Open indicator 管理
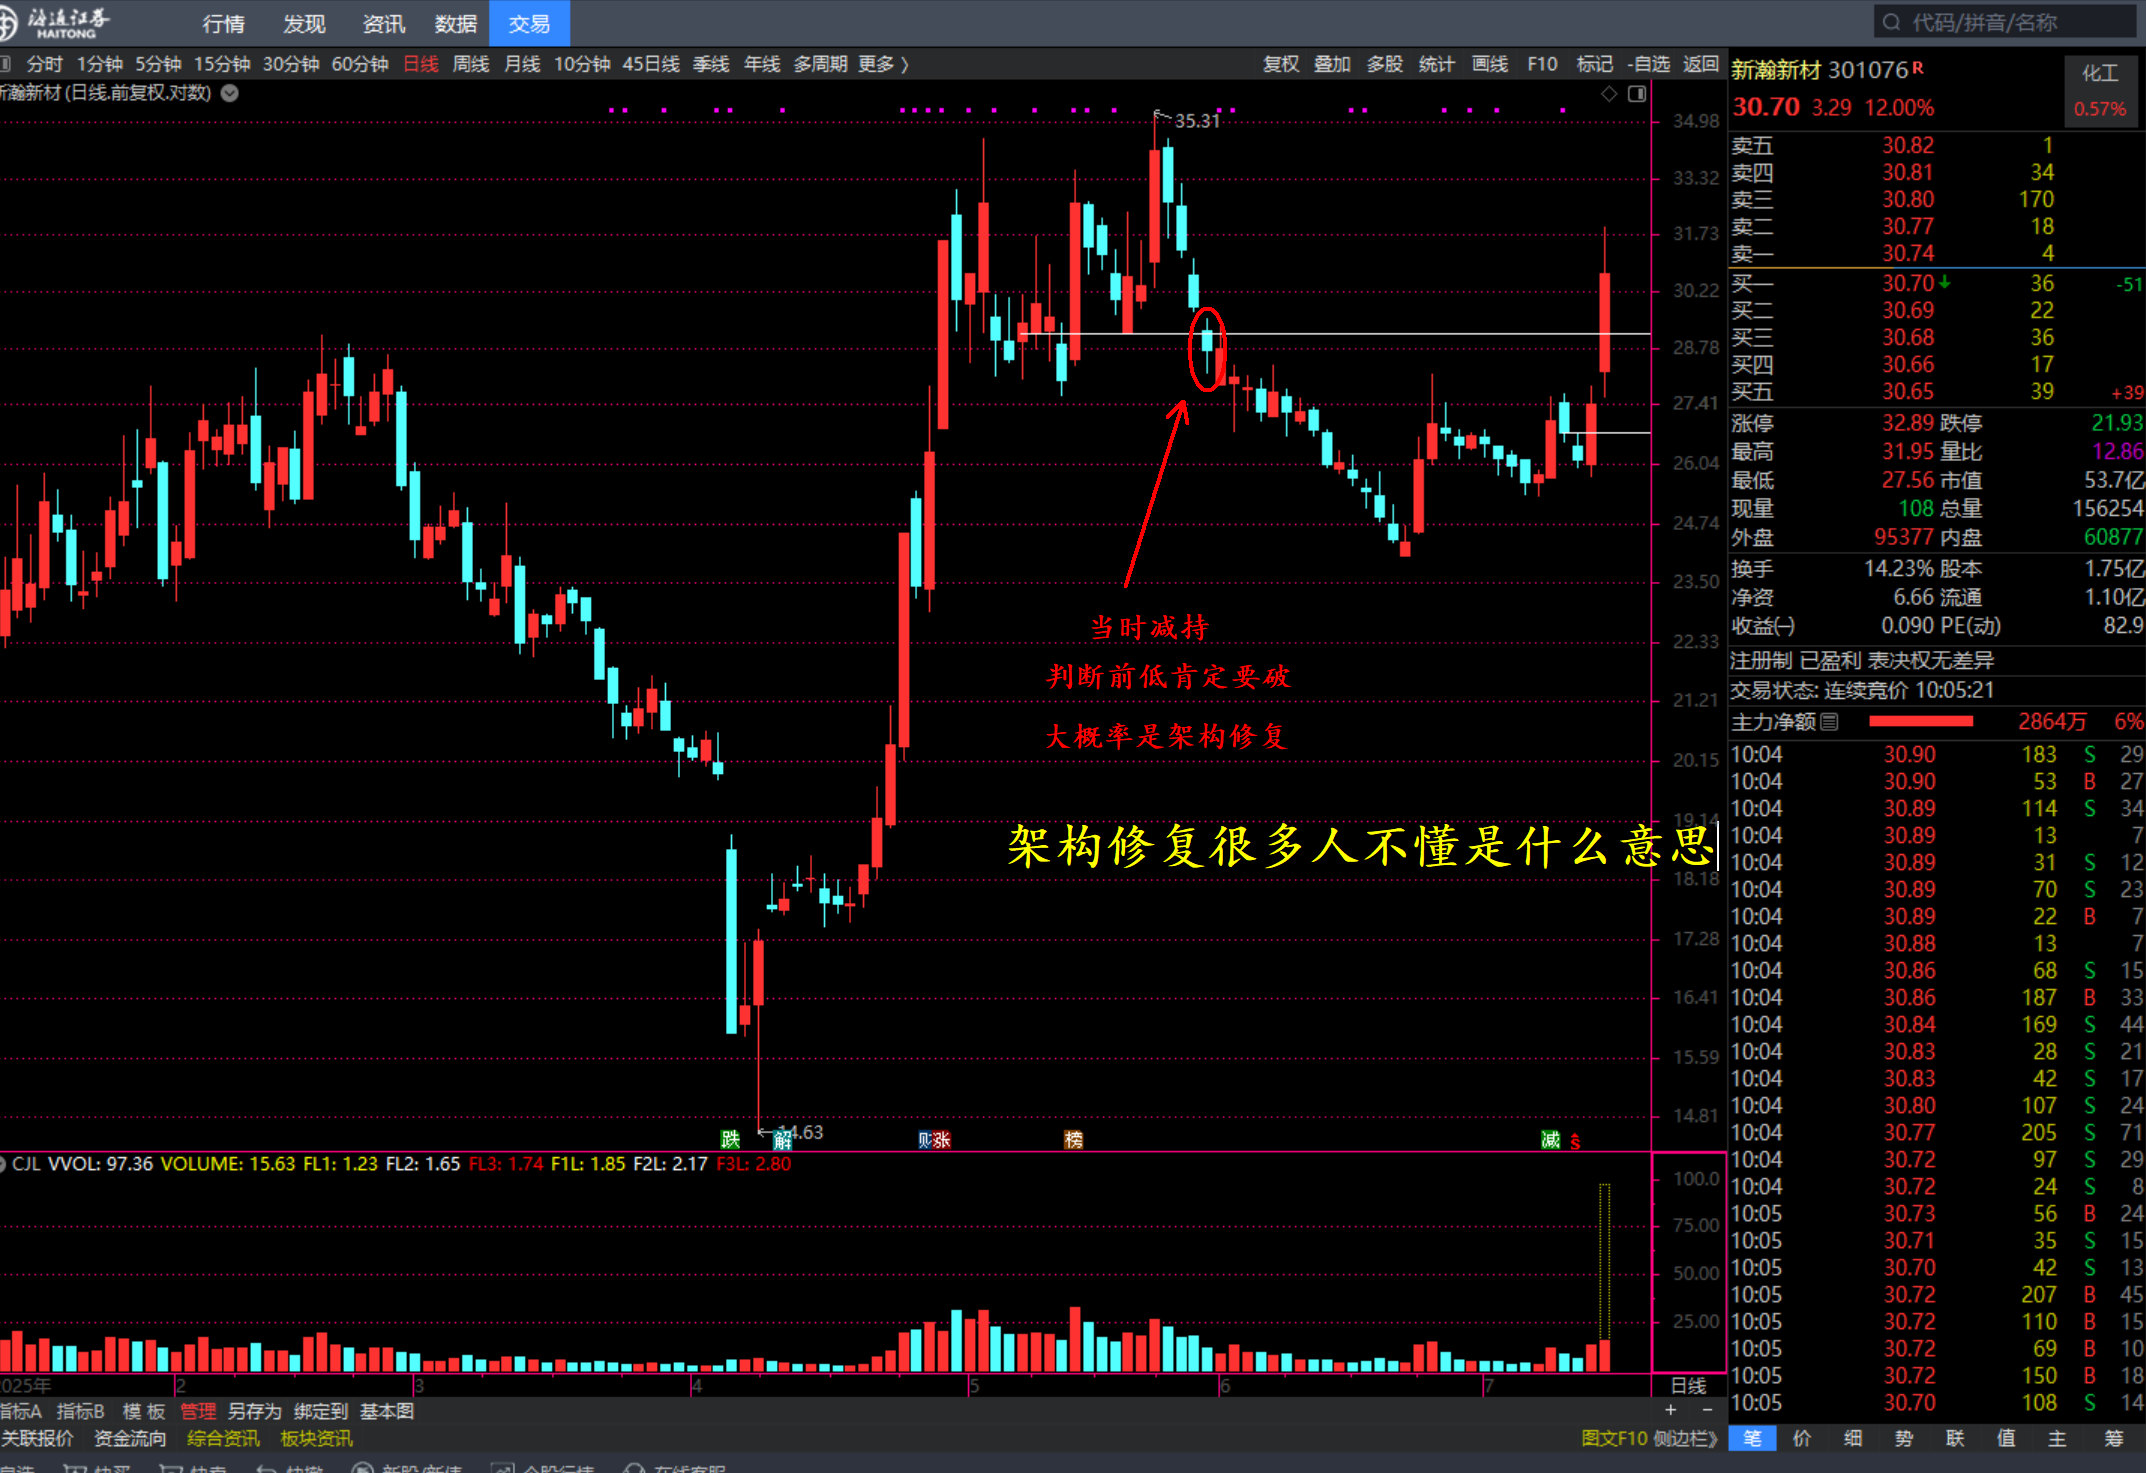 click(198, 1411)
